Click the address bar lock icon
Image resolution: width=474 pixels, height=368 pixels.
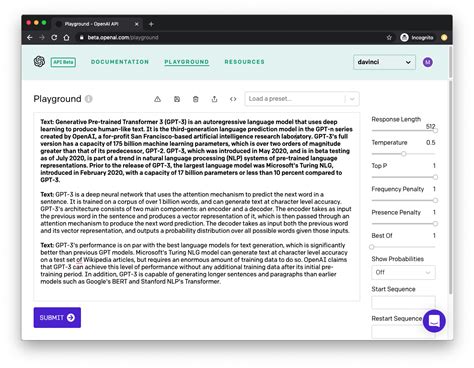pyautogui.click(x=81, y=37)
